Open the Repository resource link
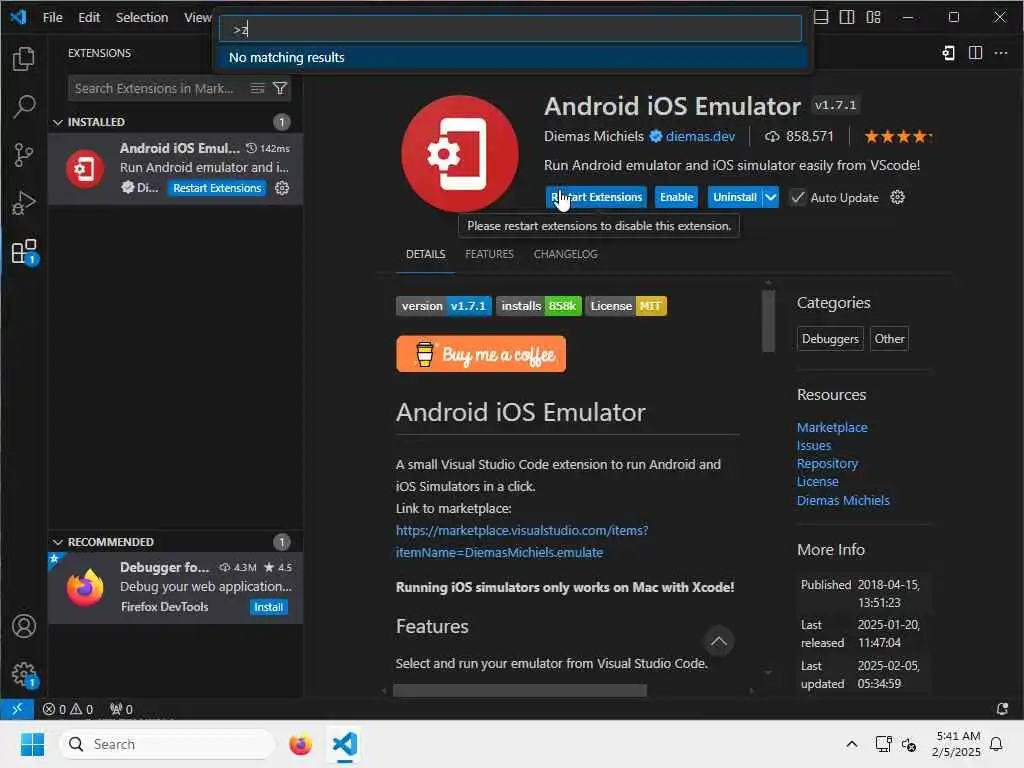Screen dimensions: 1024x768 pyautogui.click(x=827, y=463)
